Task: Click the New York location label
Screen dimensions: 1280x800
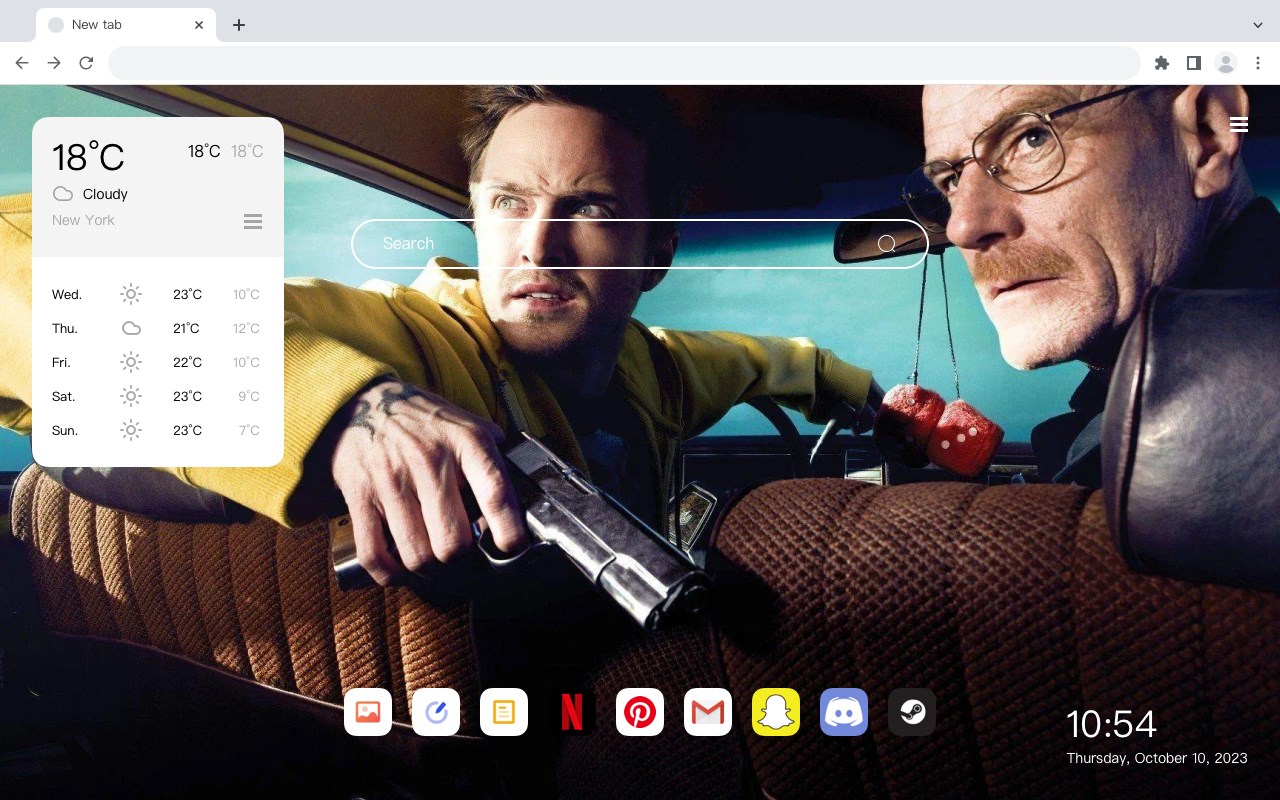Action: pos(83,220)
